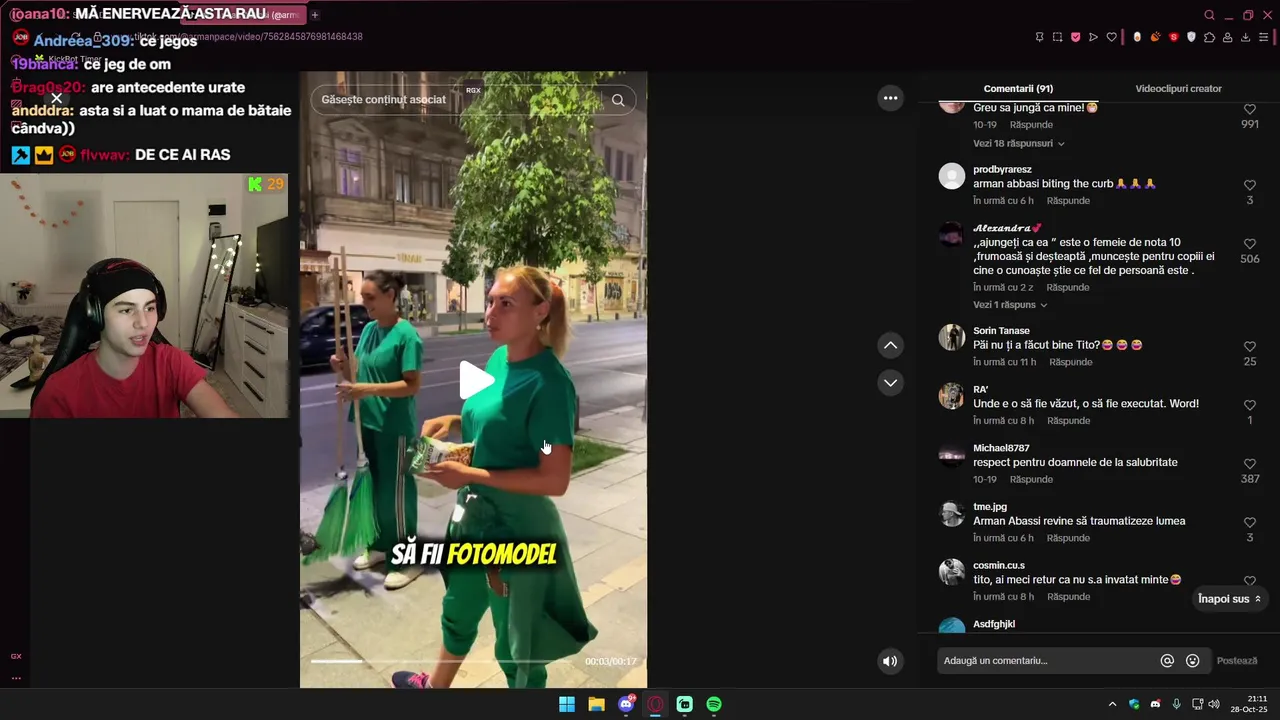Go to the previous video with up arrow
Viewport: 1280px width, 720px height.
890,345
